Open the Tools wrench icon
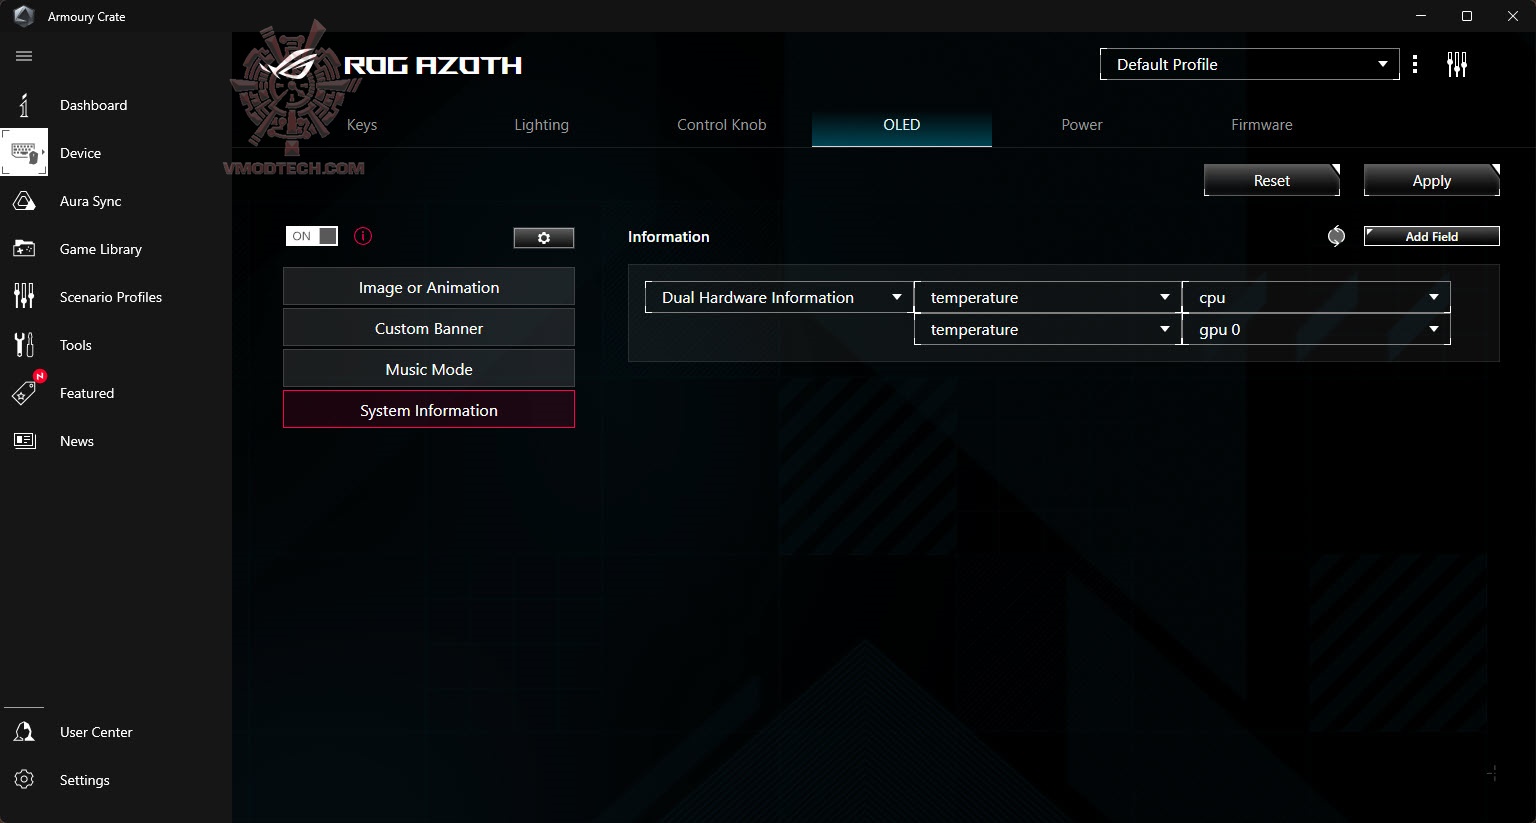This screenshot has height=823, width=1536. point(24,345)
